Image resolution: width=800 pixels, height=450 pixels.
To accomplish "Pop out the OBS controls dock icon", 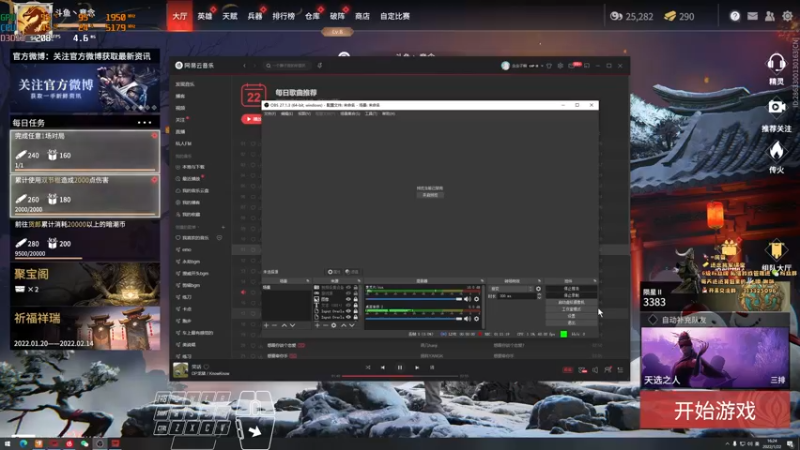I will 594,281.
